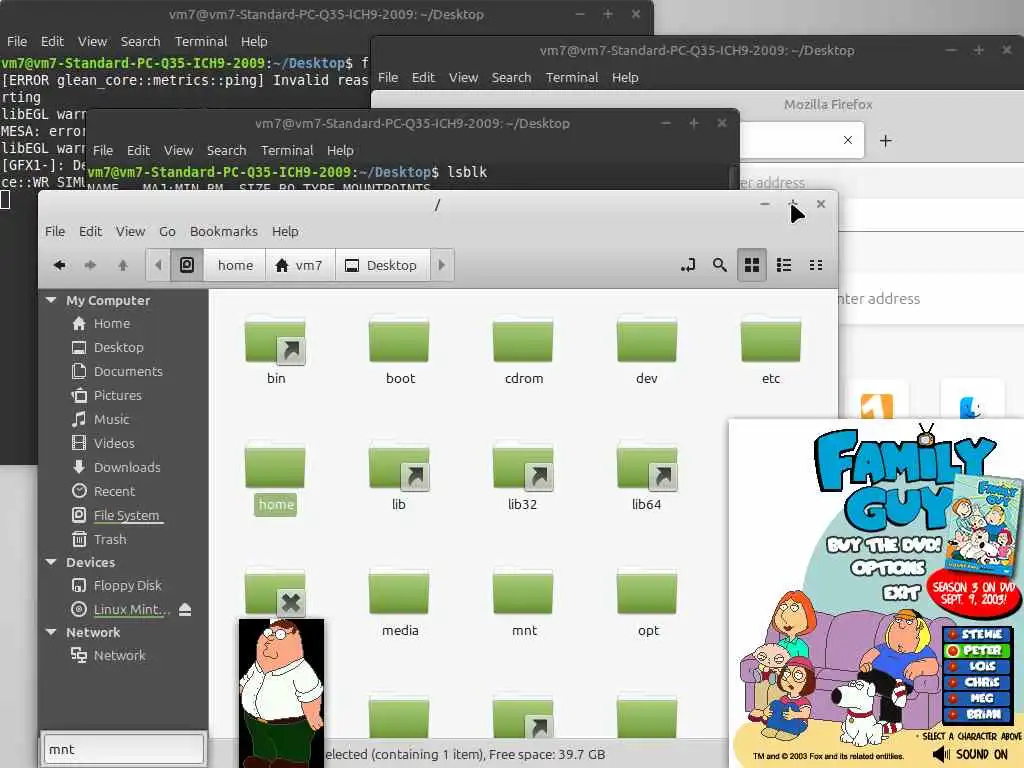Toggle SOUND ON speaker in popup
Viewport: 1024px width, 768px height.
(941, 754)
